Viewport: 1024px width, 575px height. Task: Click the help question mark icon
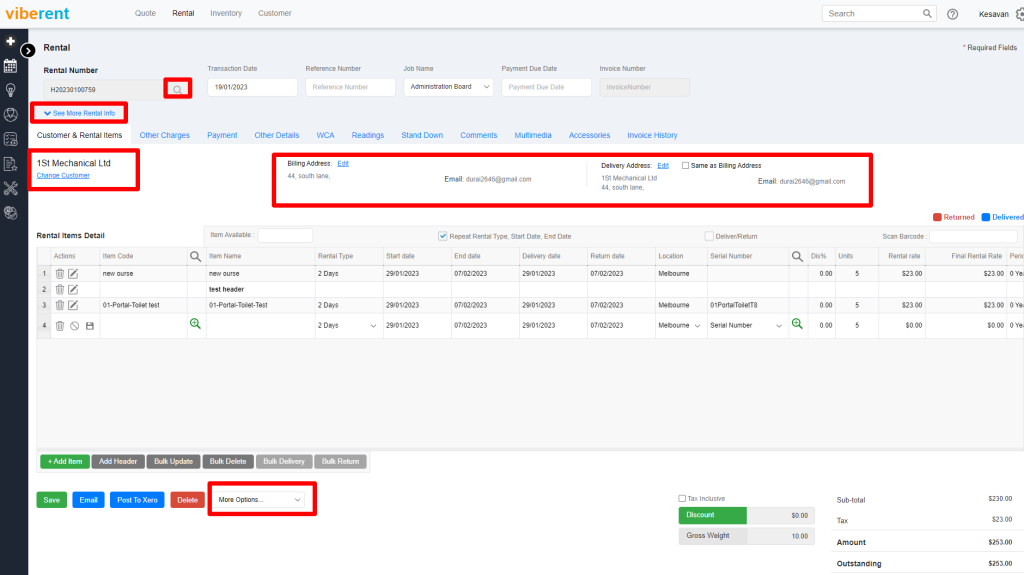(952, 14)
